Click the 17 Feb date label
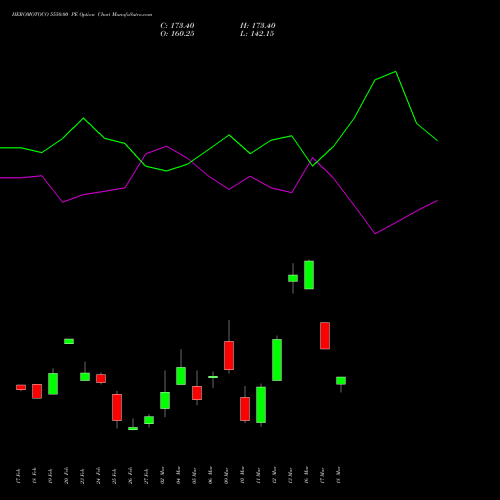Image resolution: width=500 pixels, height=500 pixels. 18,476
